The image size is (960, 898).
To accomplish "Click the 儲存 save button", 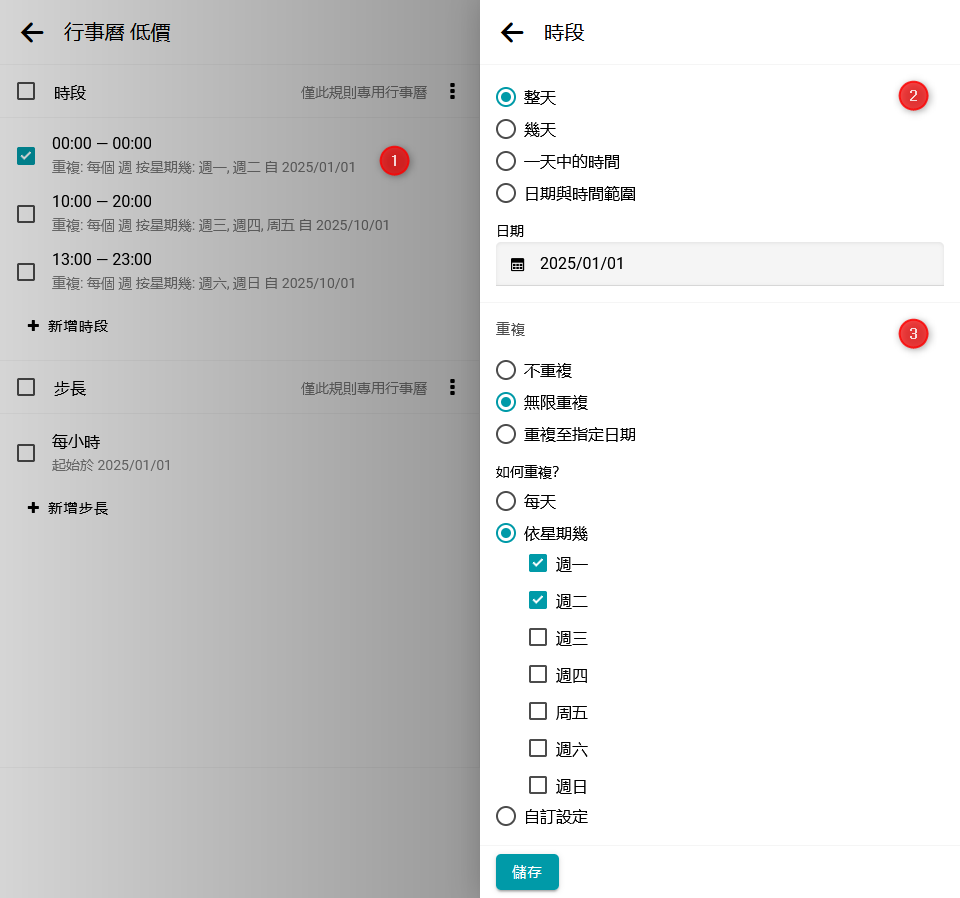I will tap(527, 872).
